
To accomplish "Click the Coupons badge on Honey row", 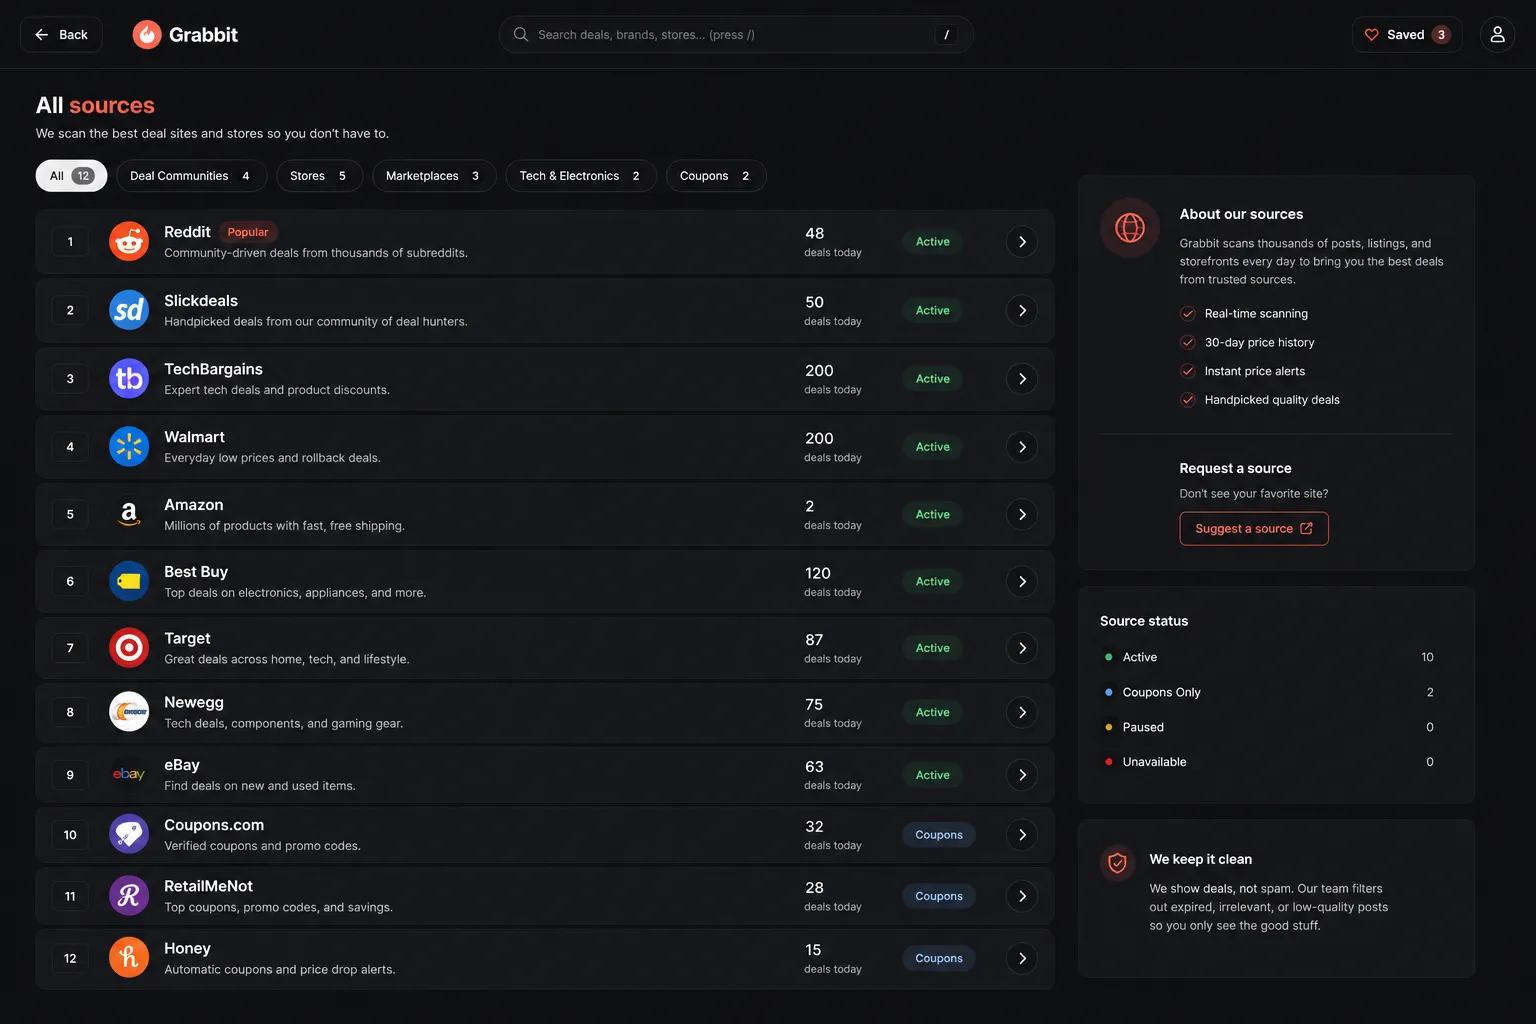I will pyautogui.click(x=939, y=958).
